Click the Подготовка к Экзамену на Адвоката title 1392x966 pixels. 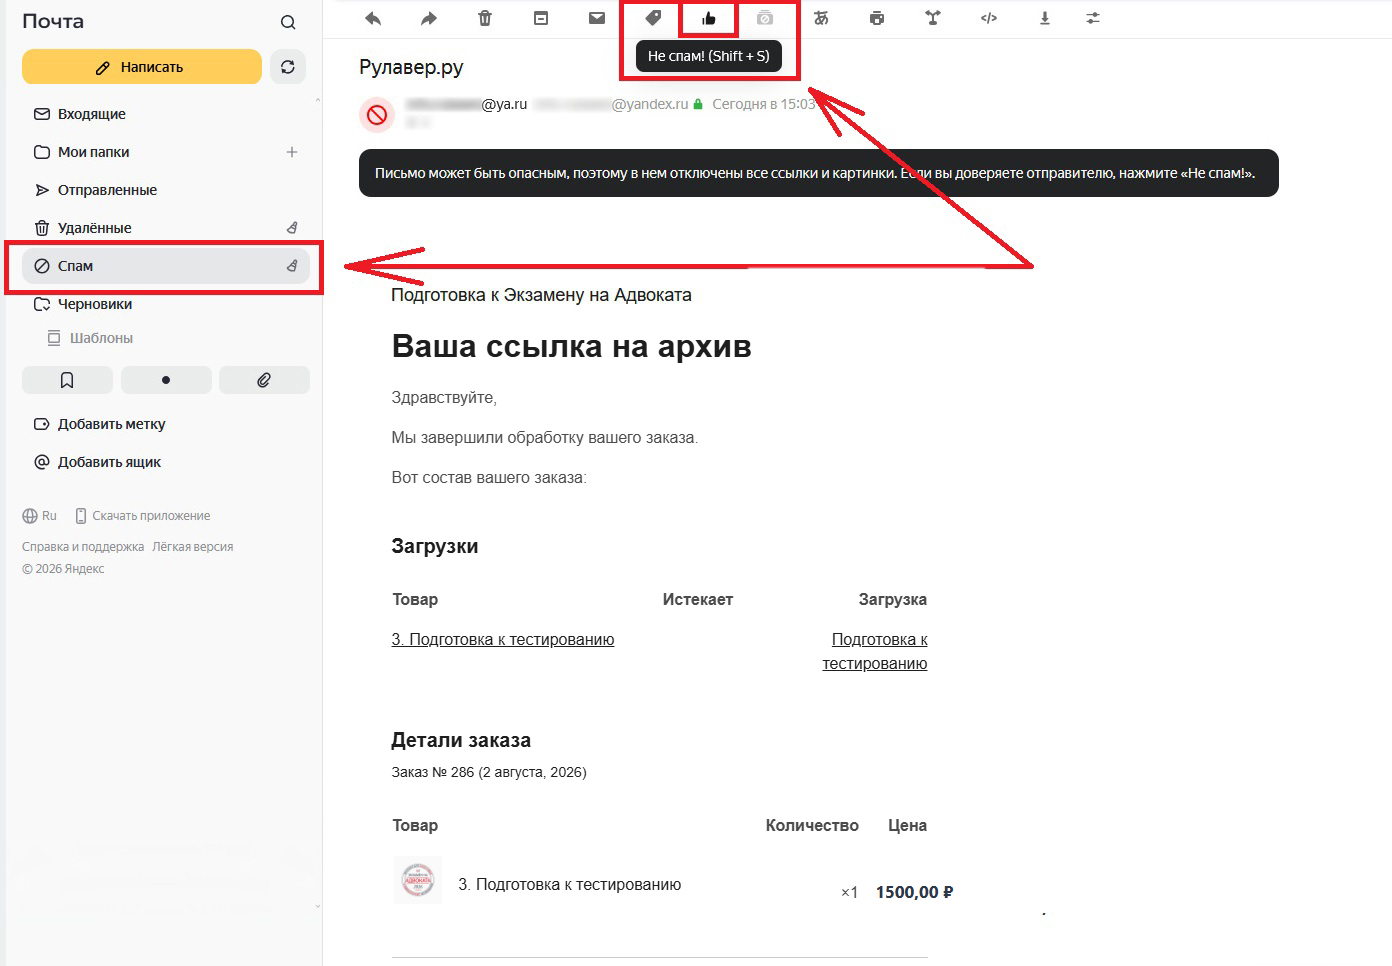[x=541, y=295]
